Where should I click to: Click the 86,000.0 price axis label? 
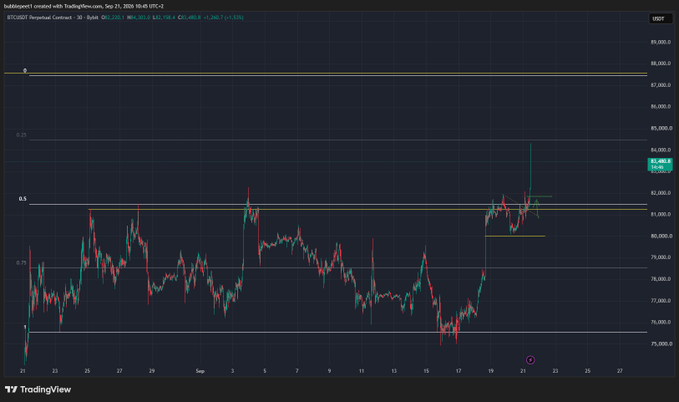(661, 107)
